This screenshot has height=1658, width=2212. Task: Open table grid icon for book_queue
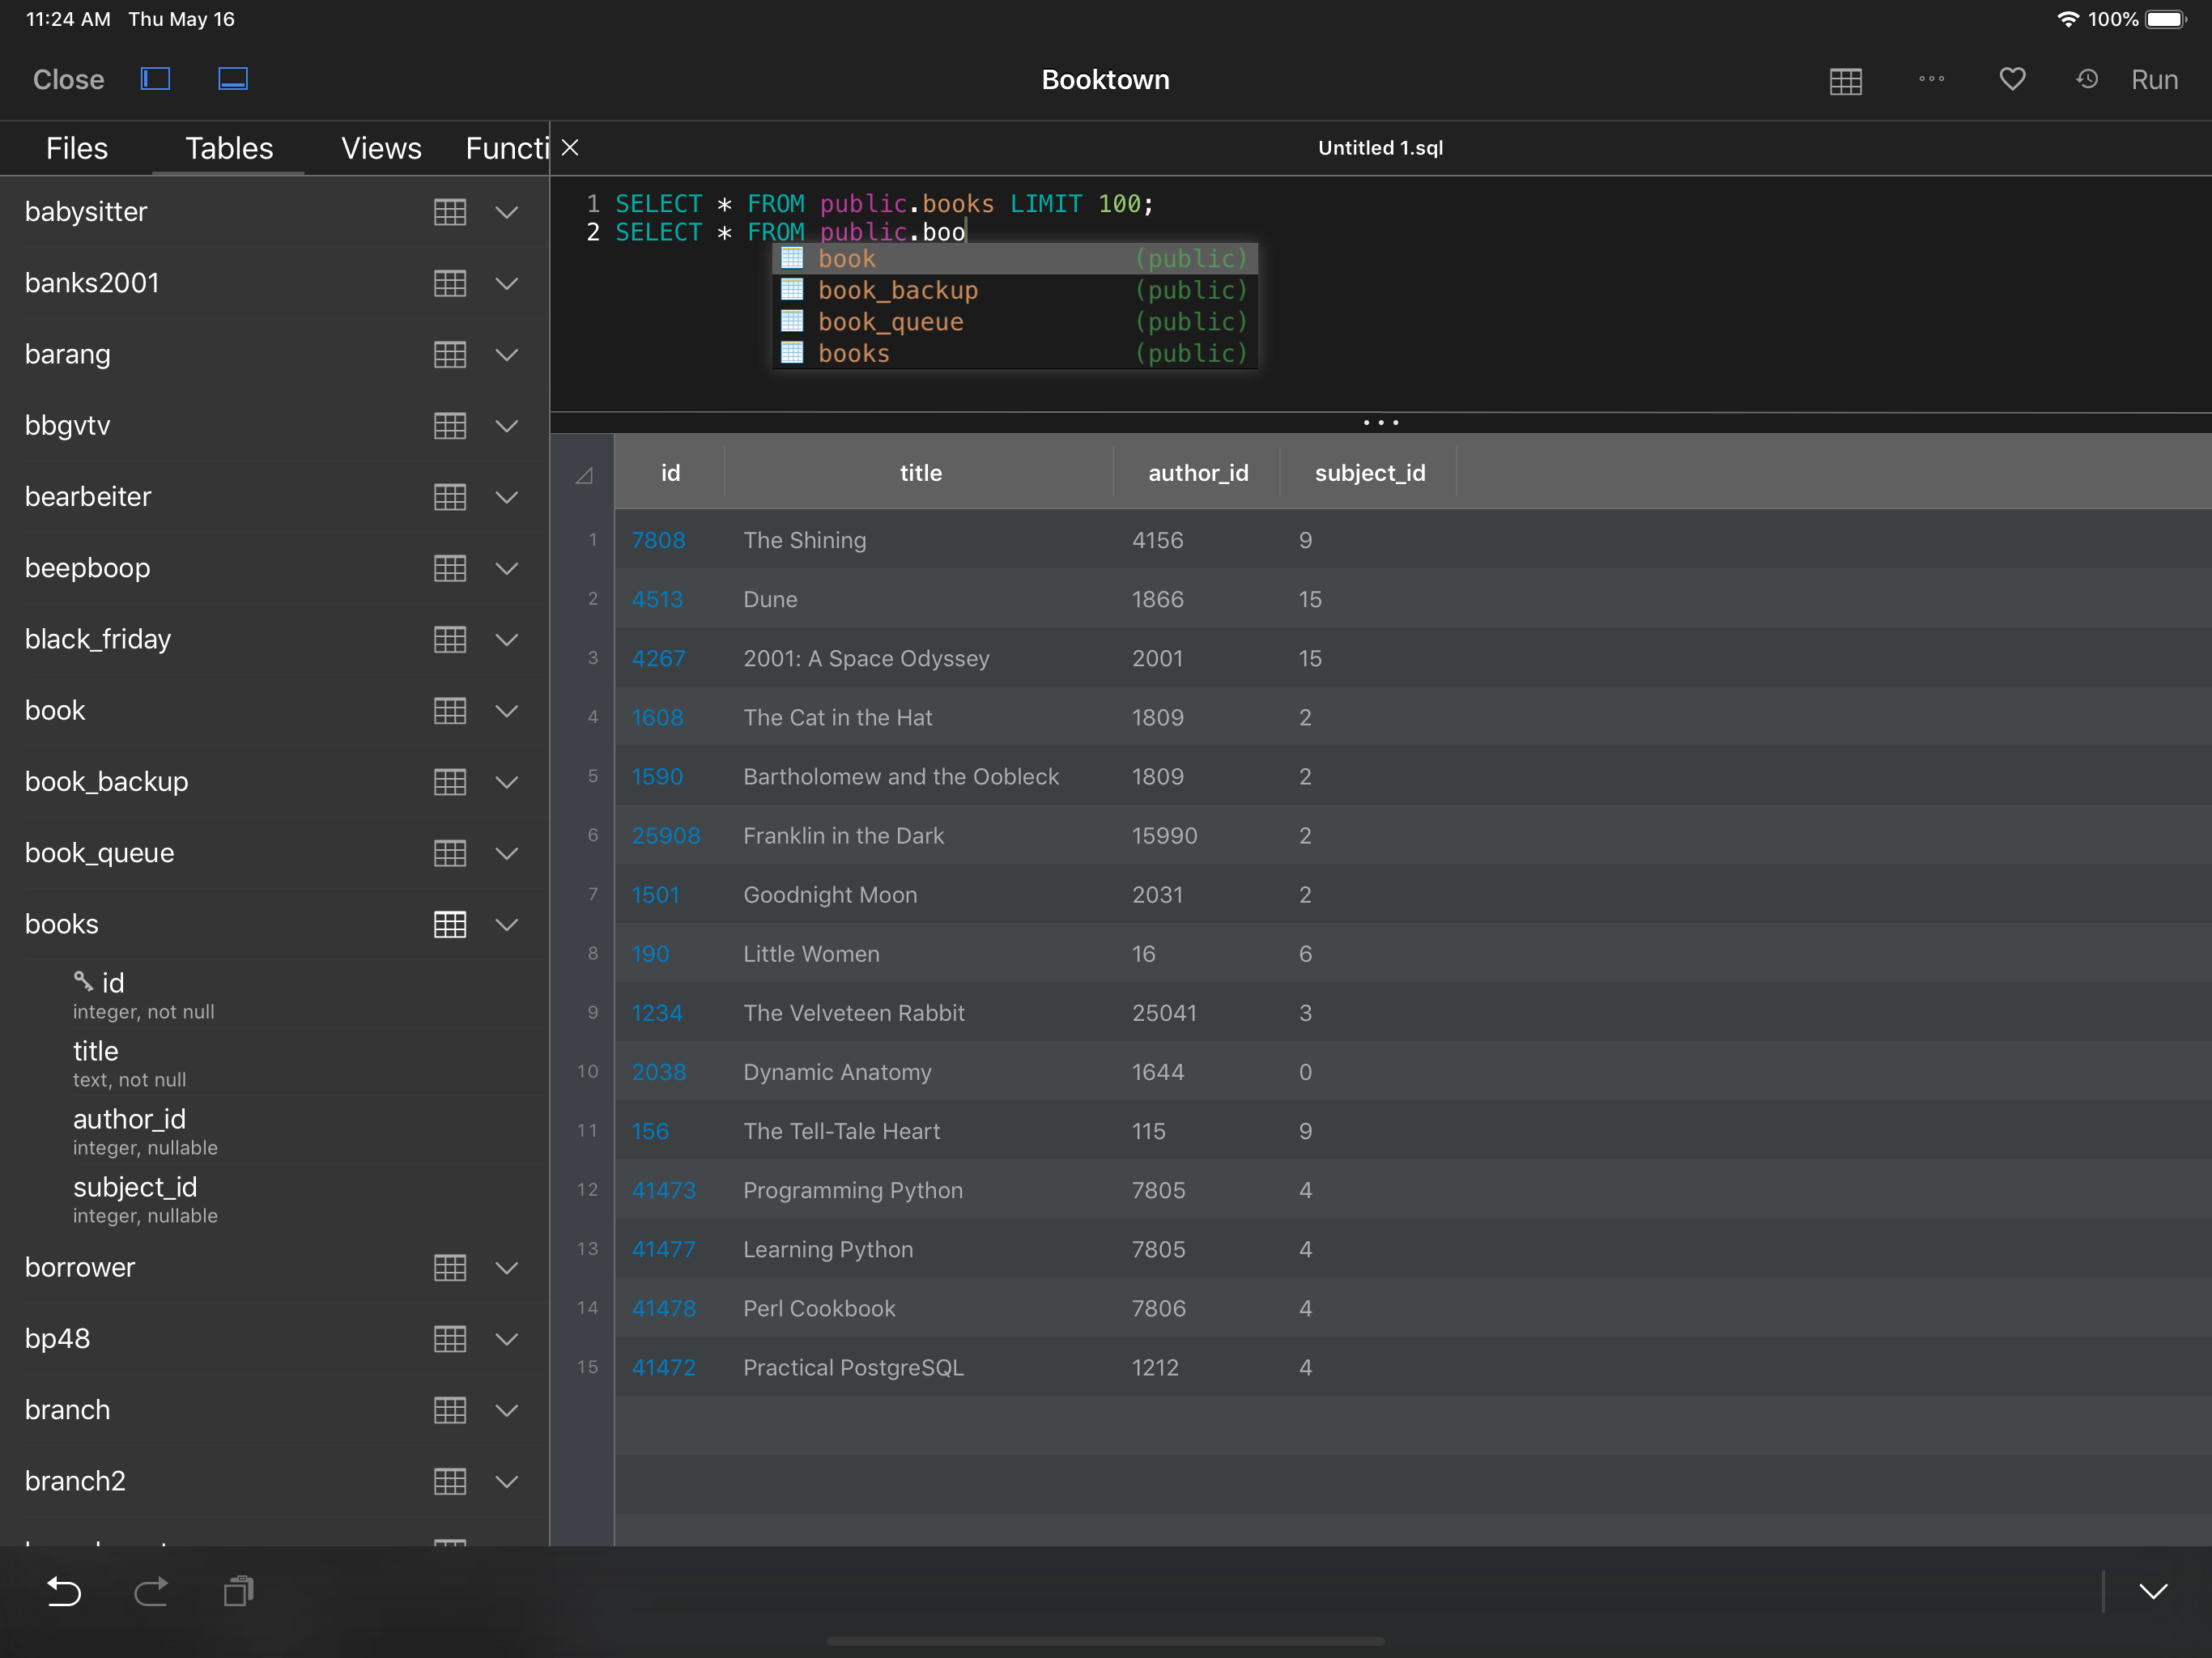point(450,853)
